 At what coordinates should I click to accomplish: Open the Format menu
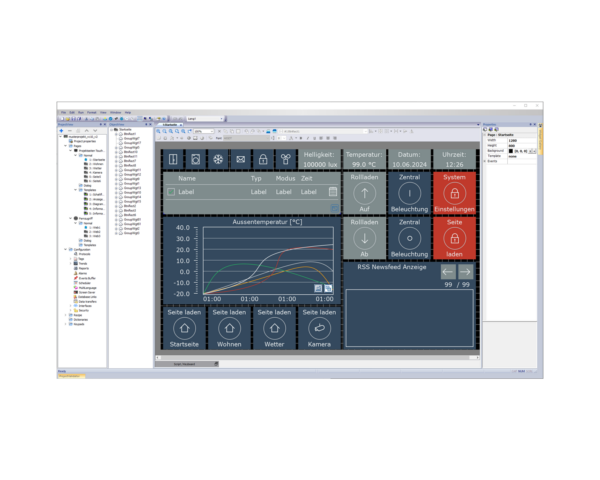pos(92,113)
